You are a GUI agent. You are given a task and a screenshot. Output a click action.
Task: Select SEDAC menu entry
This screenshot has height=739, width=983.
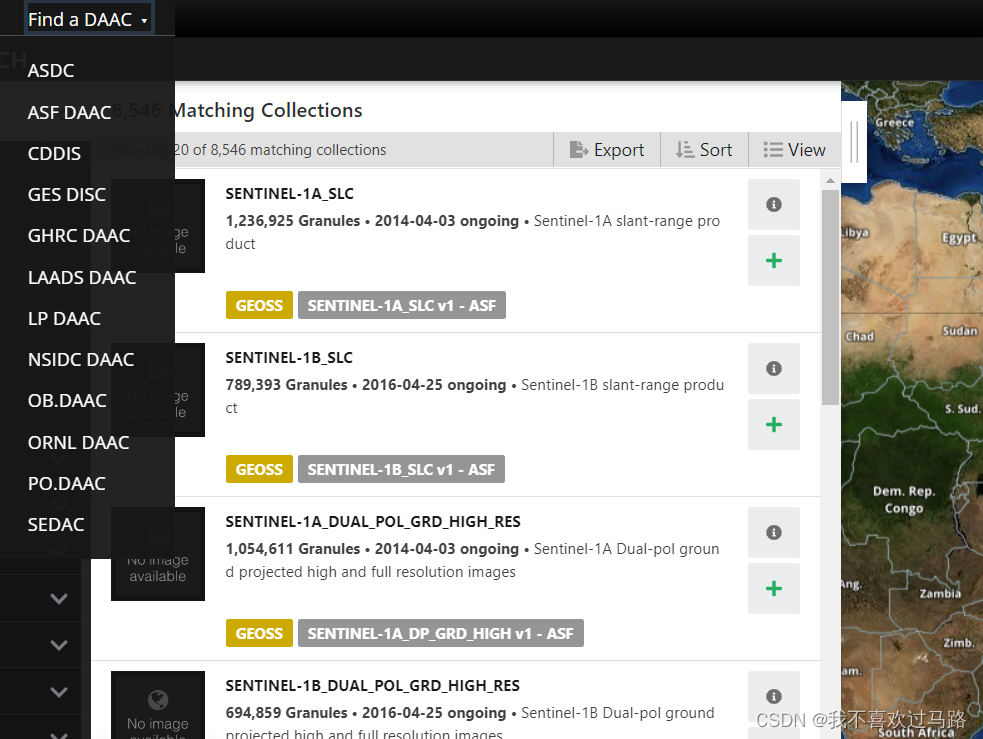[x=56, y=525]
